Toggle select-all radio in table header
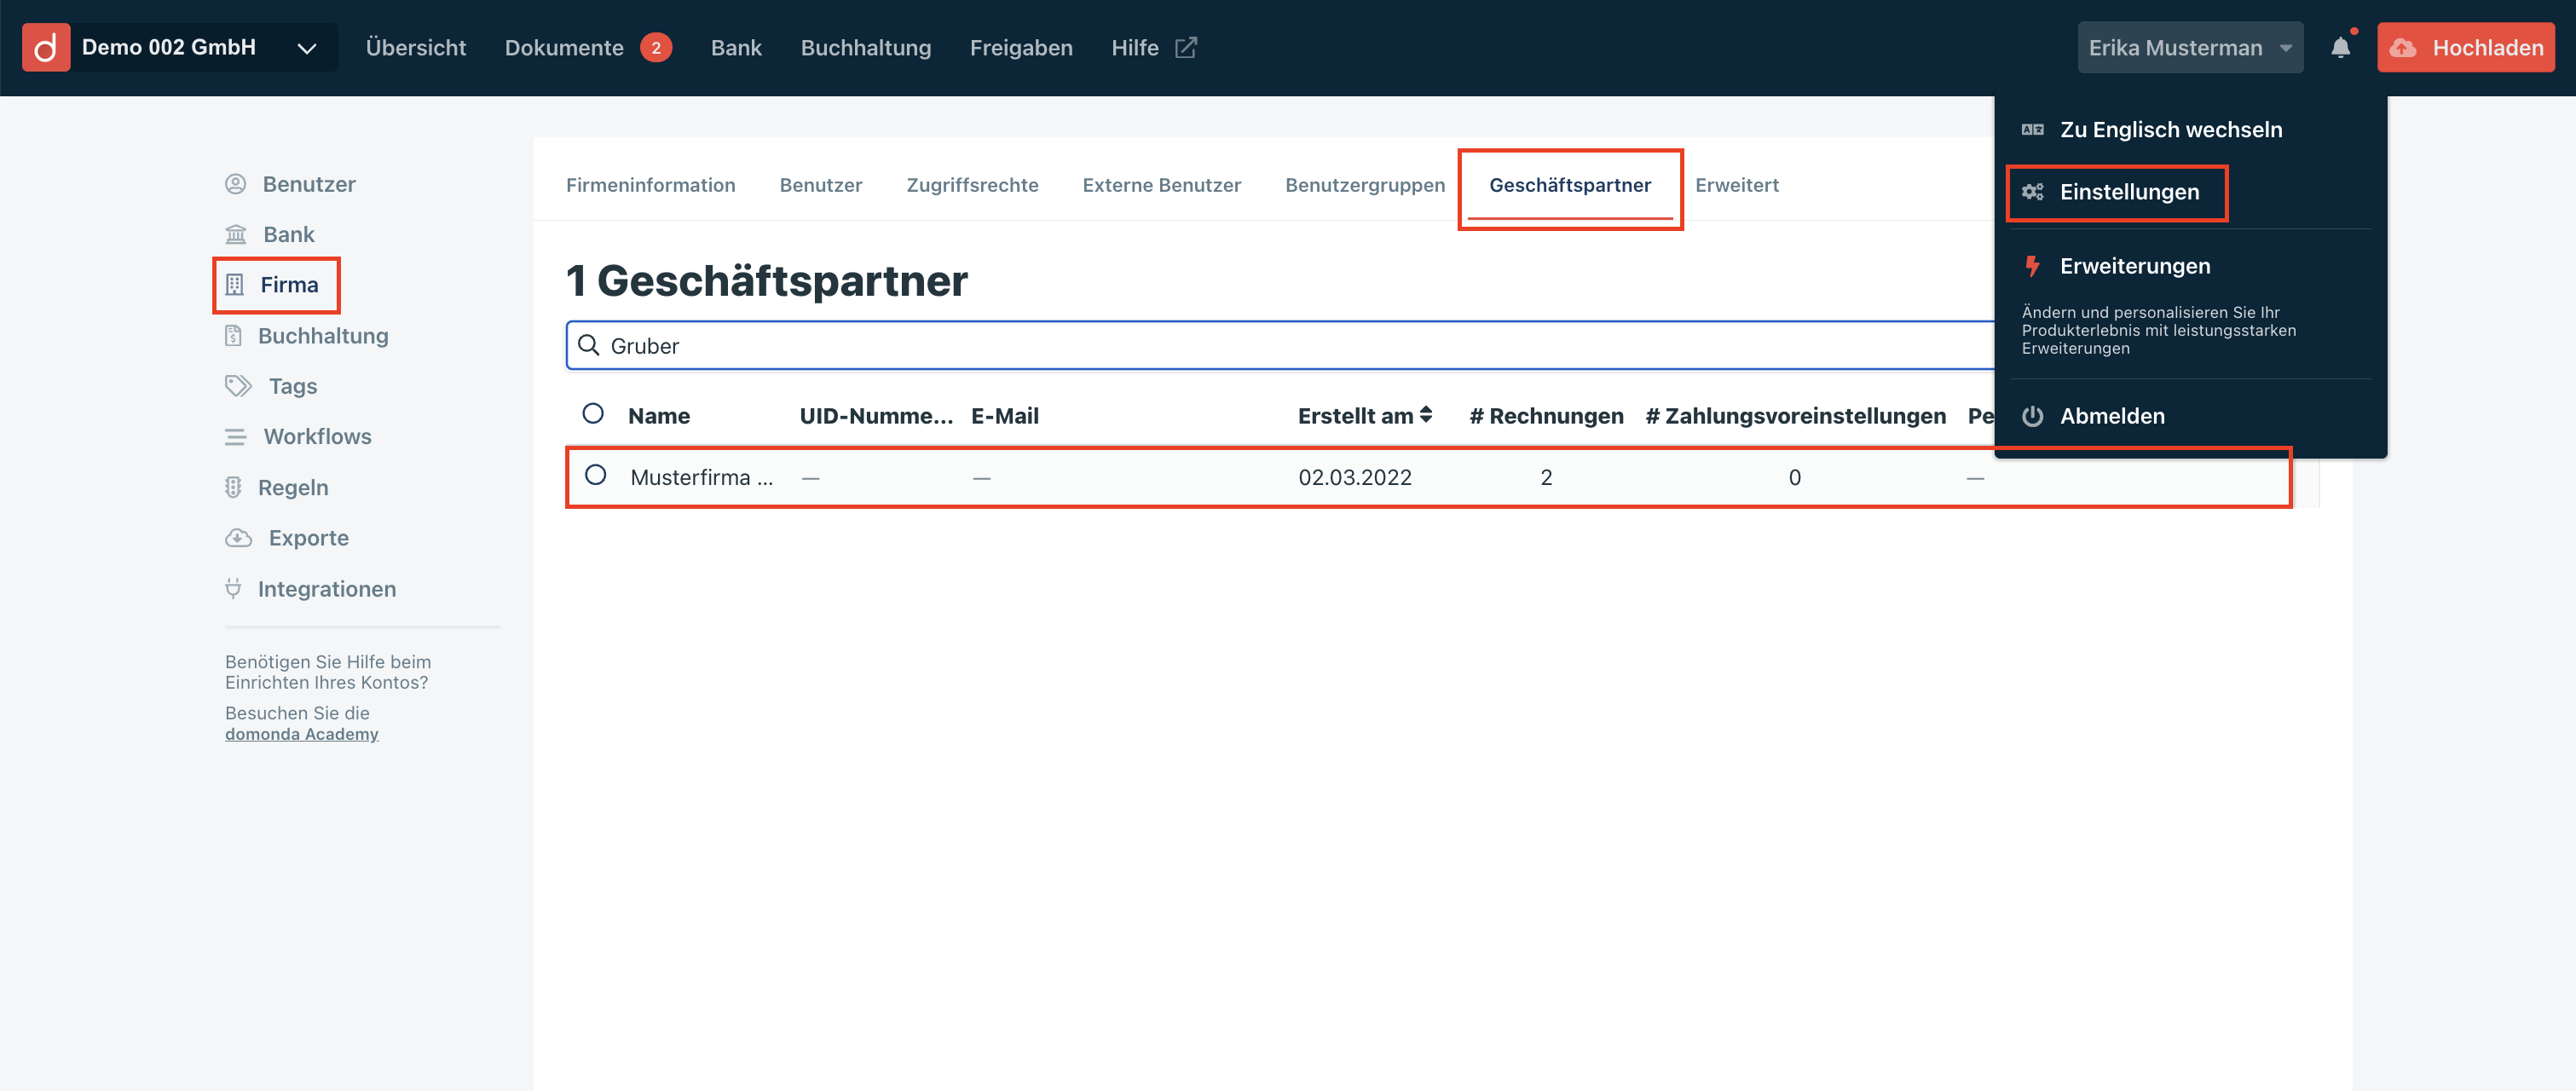Image resolution: width=2576 pixels, height=1091 pixels. [x=593, y=413]
